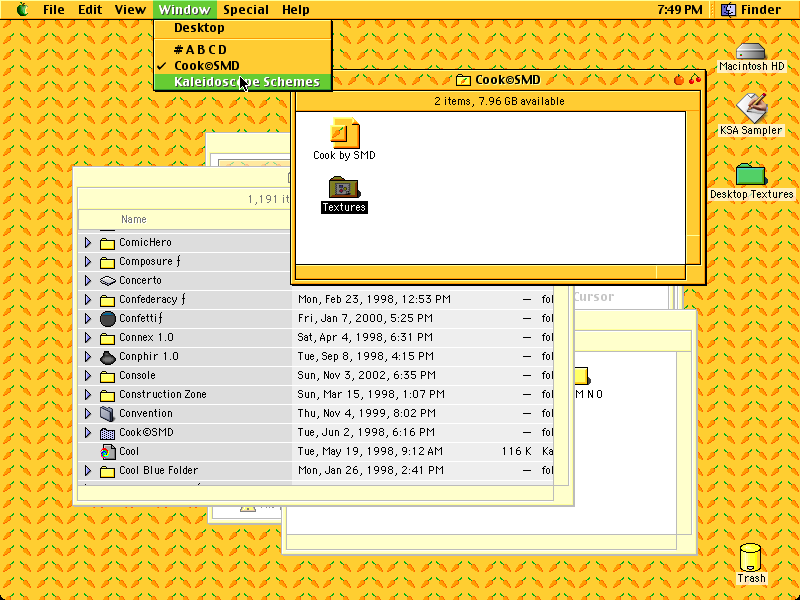
Task: Expand the Composure ƒ folder
Action: [x=88, y=262]
